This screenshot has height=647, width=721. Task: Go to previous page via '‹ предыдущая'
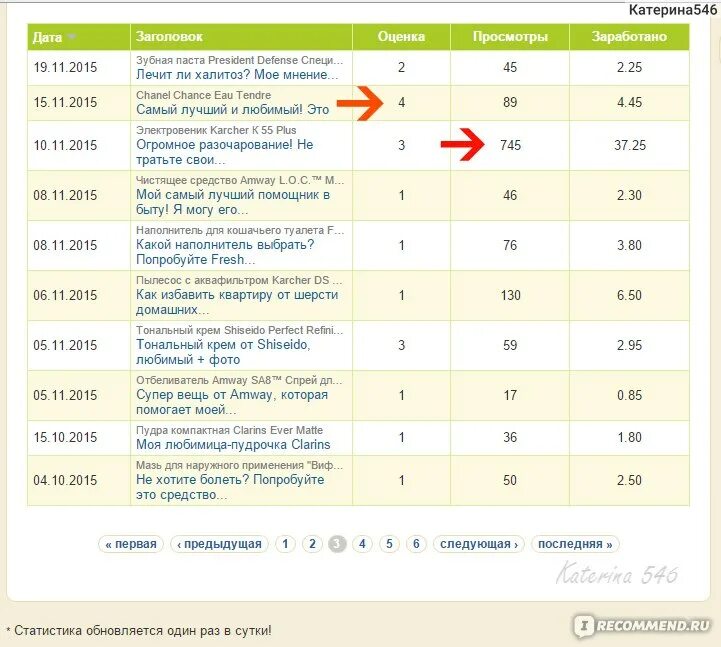(219, 544)
